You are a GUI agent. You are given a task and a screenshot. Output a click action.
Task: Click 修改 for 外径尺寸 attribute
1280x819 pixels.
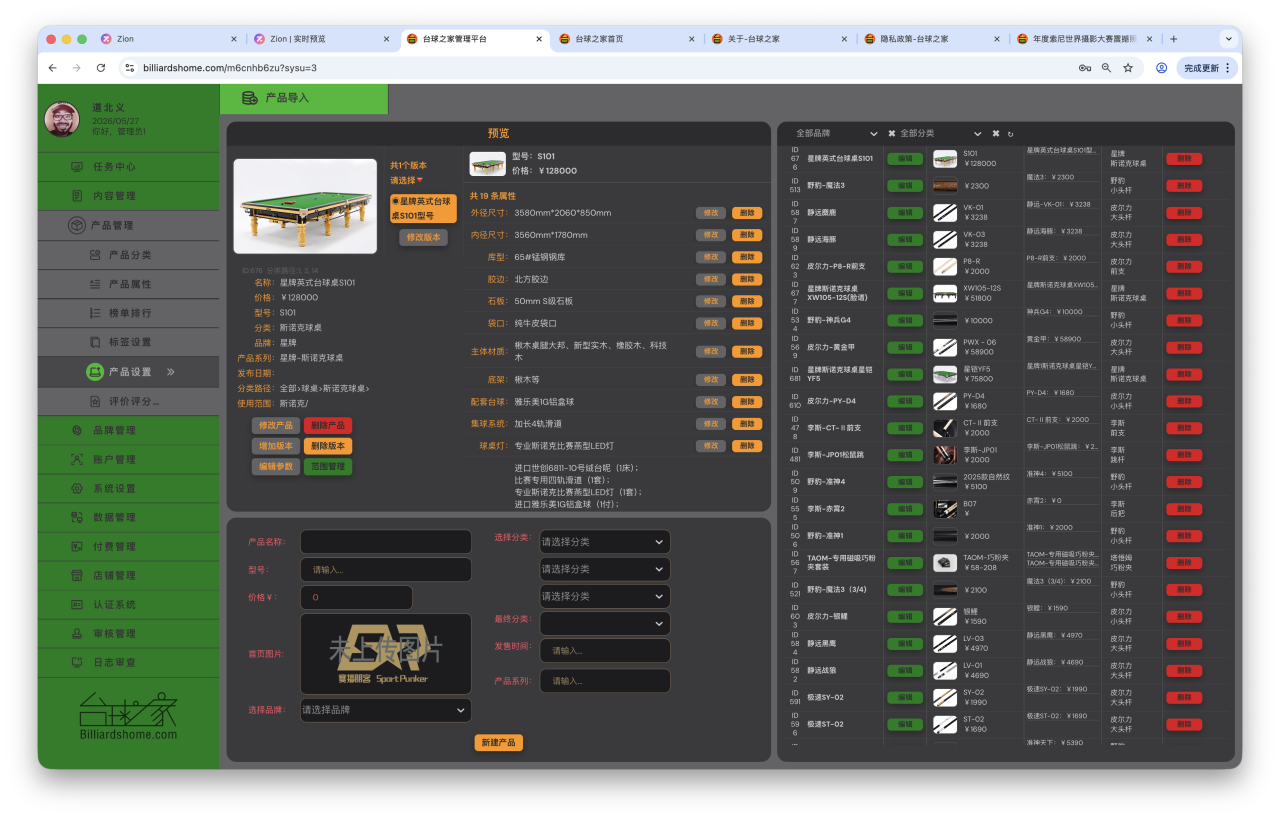(x=711, y=213)
